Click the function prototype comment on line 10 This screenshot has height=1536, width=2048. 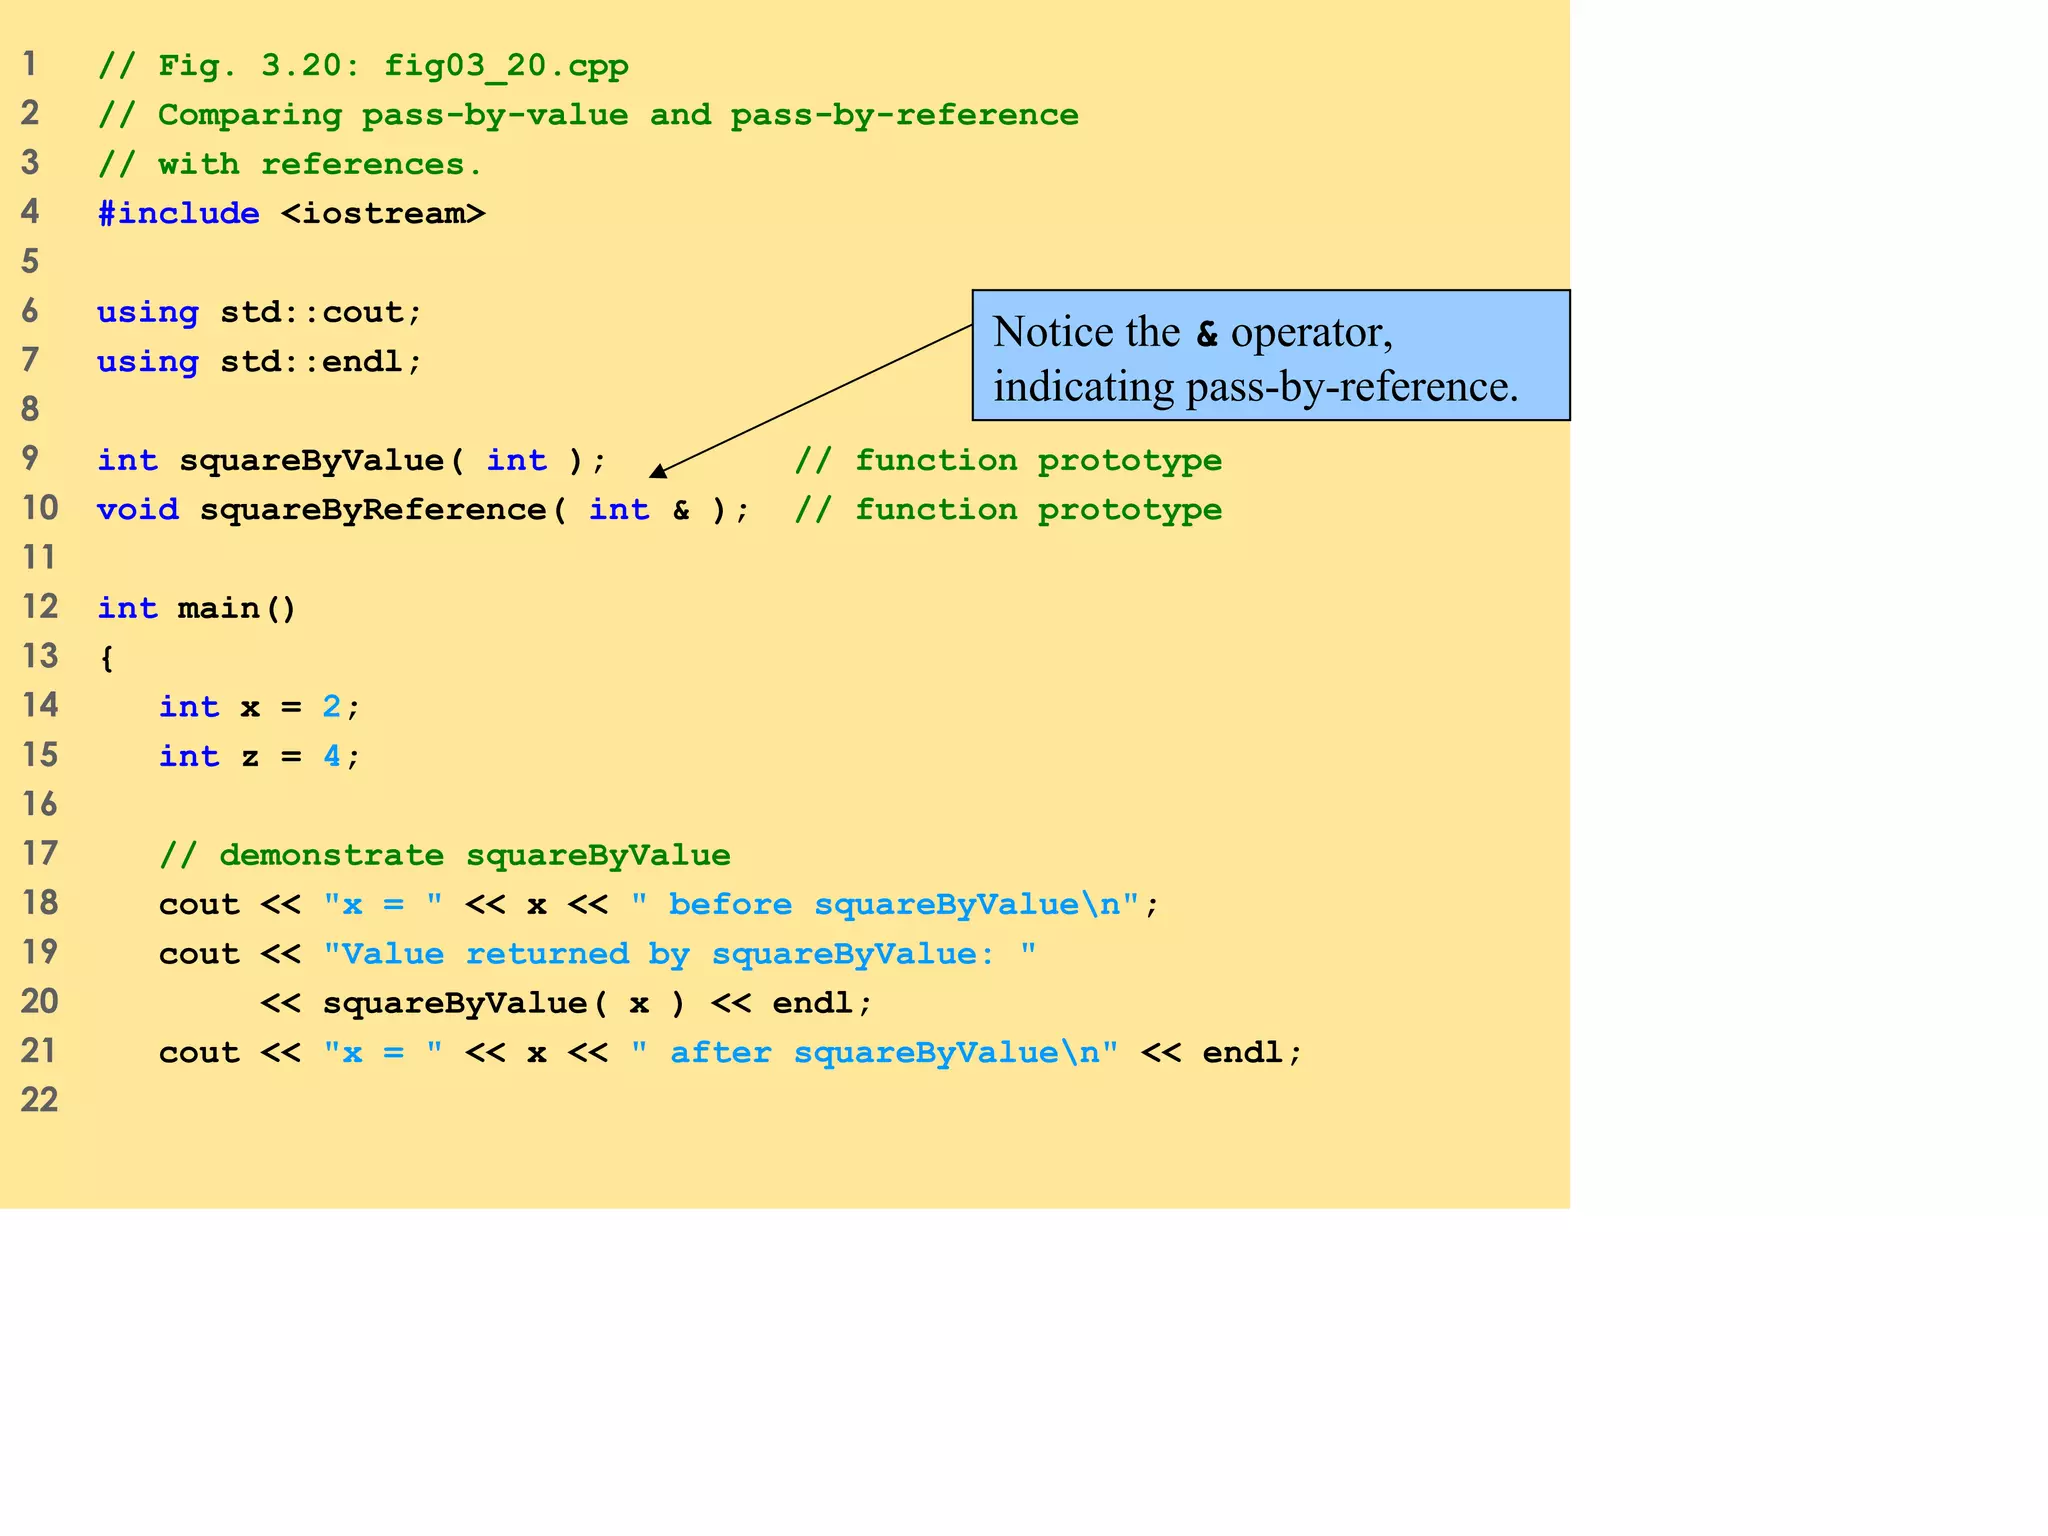coord(1008,509)
